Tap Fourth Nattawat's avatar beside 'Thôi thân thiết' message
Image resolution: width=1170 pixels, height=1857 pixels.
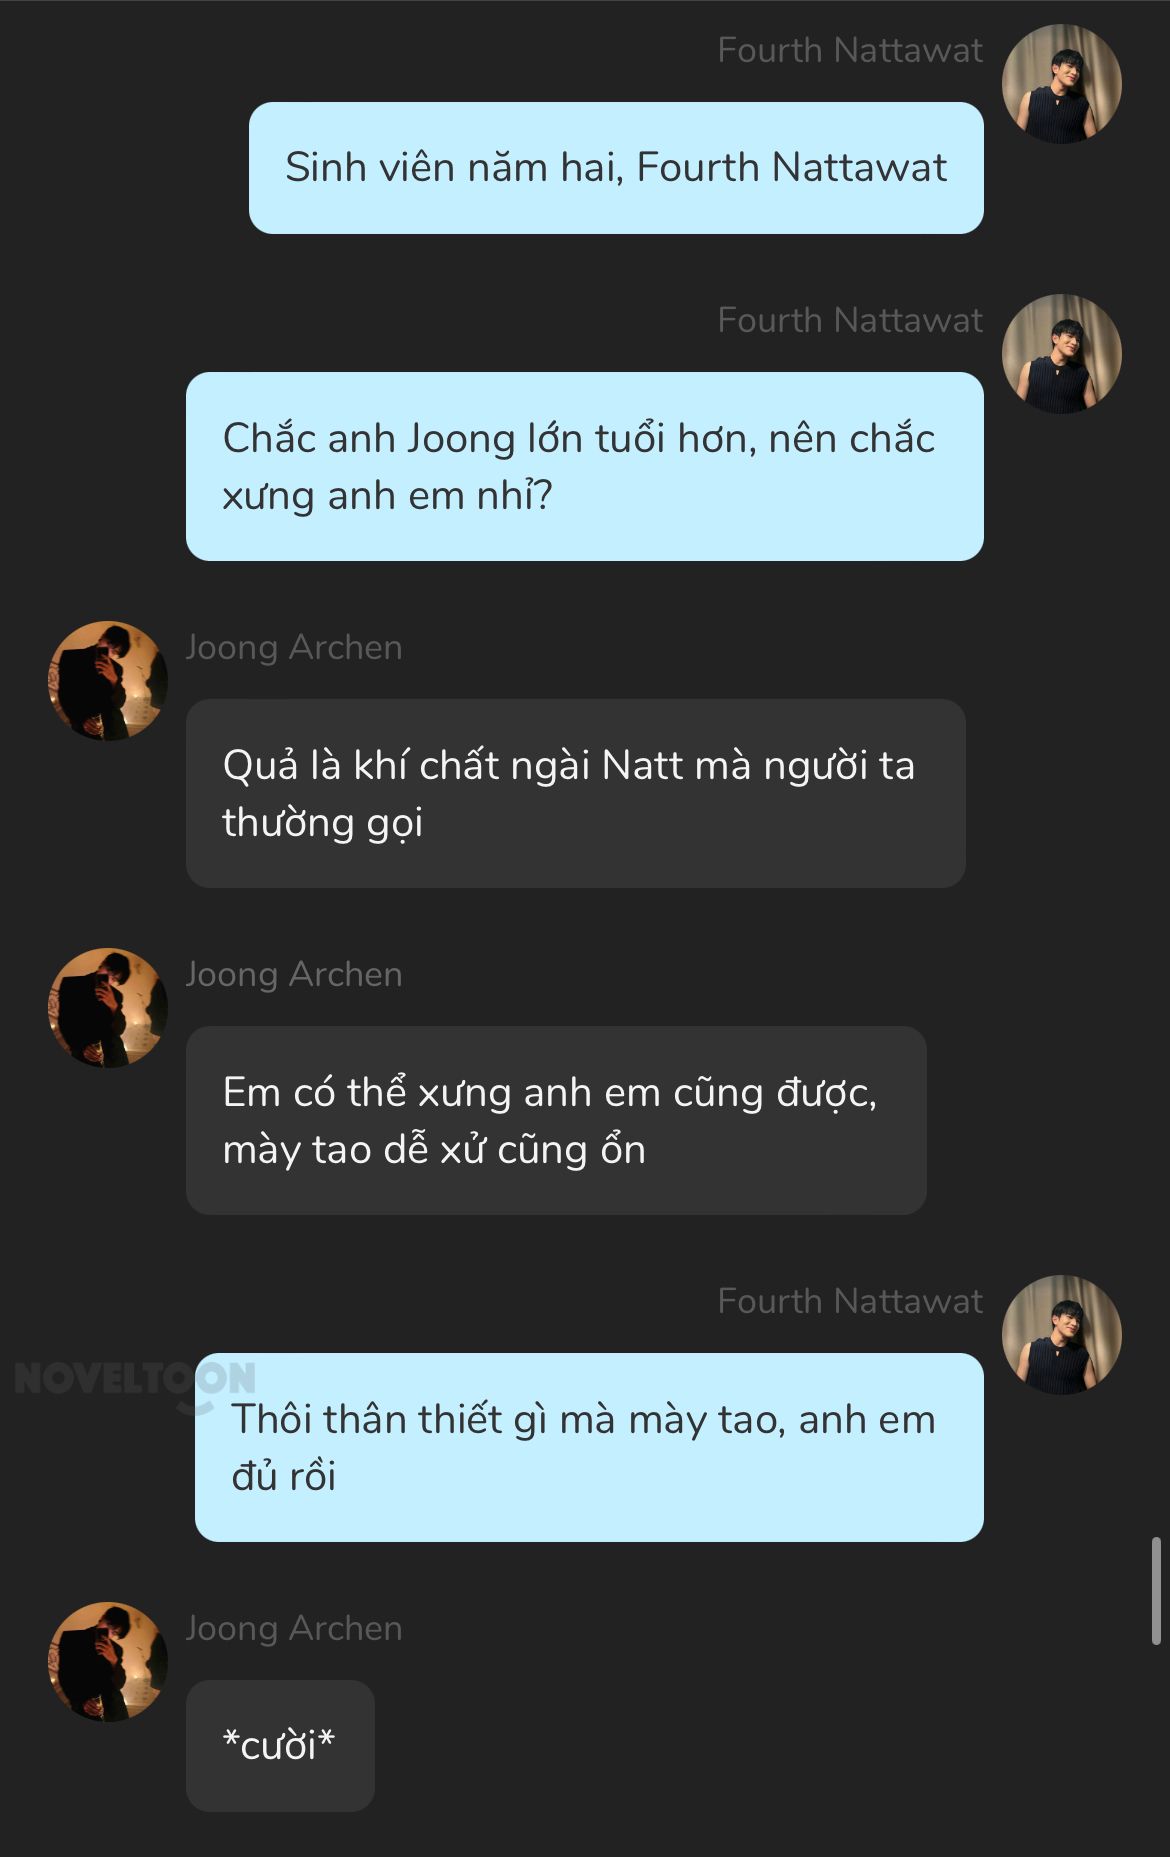coord(1062,1335)
